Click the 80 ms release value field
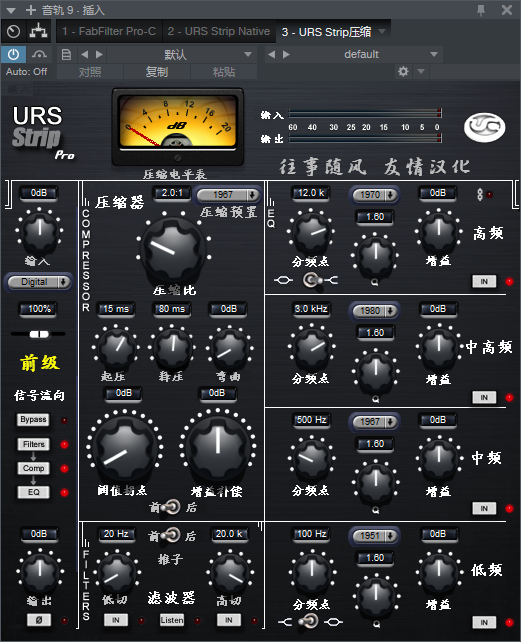 pyautogui.click(x=172, y=309)
